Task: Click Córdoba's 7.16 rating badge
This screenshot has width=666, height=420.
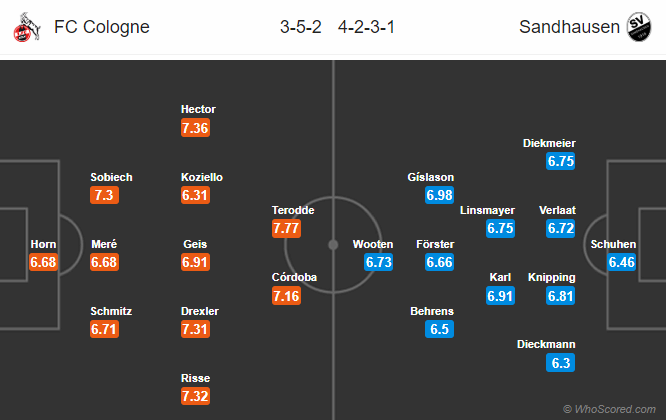Action: (x=286, y=296)
